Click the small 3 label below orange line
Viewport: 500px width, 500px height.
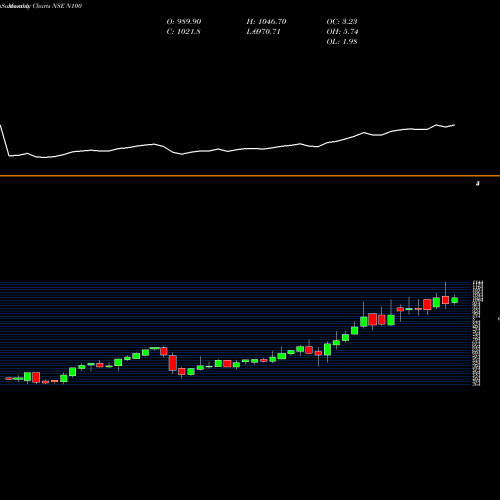coord(478,184)
